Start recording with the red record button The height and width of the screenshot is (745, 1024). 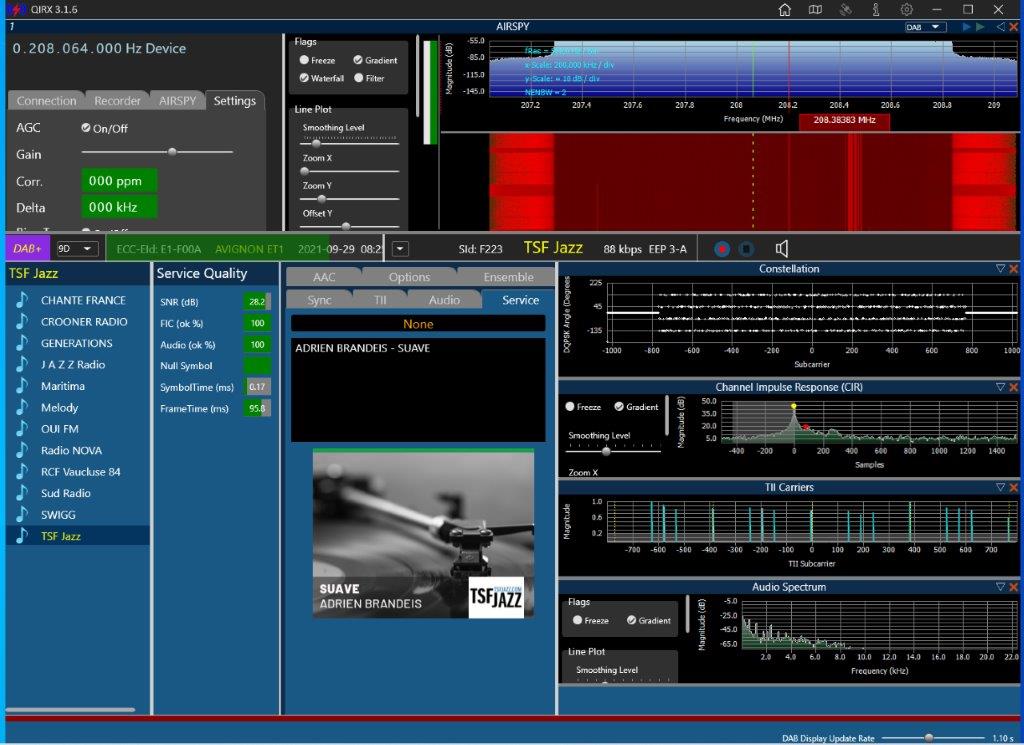point(722,249)
